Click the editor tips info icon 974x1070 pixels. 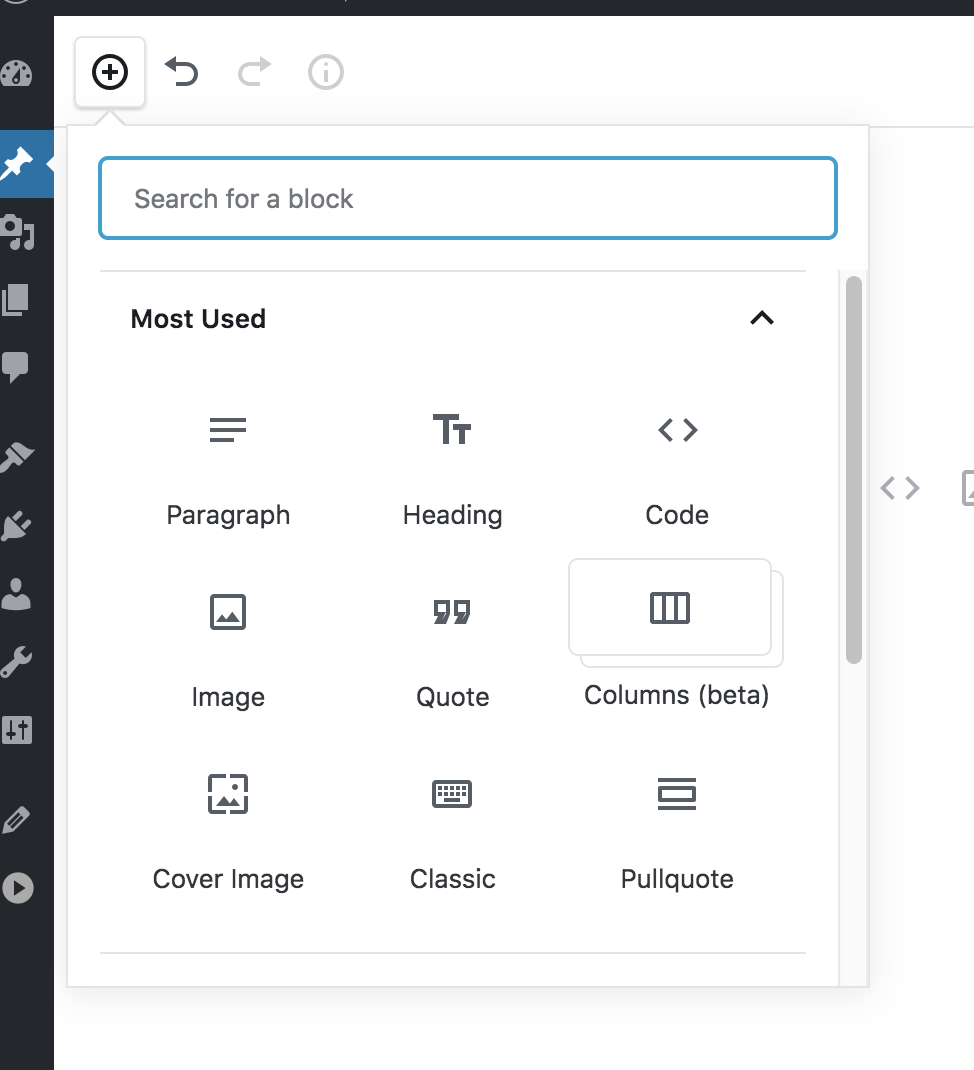pyautogui.click(x=325, y=73)
